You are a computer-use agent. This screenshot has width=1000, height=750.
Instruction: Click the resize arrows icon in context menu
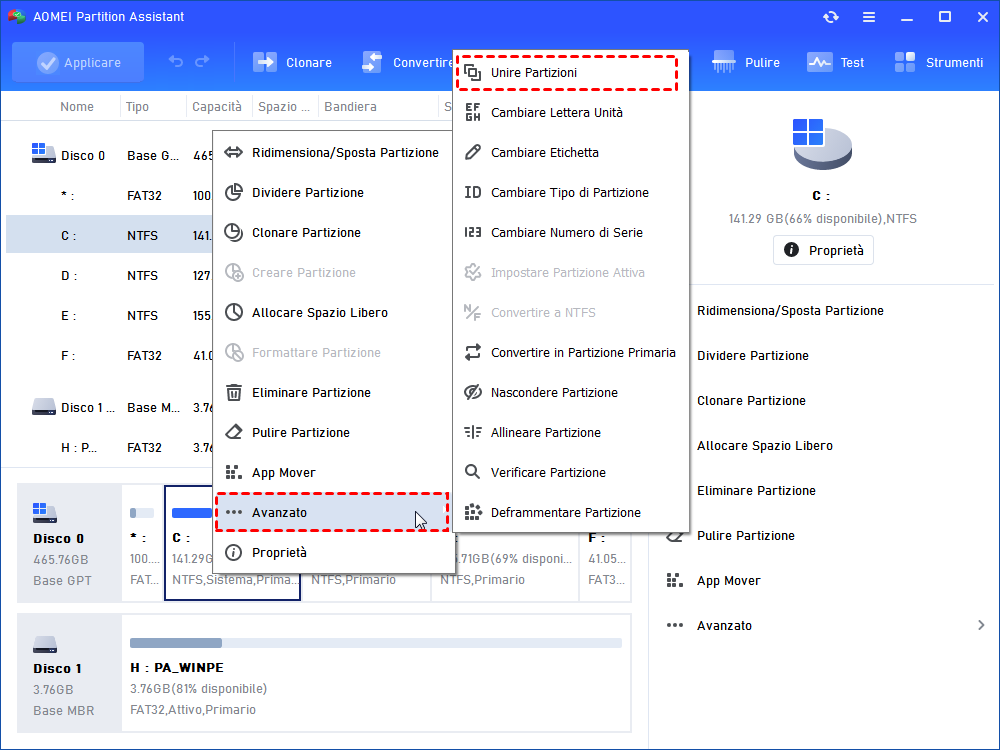point(233,152)
